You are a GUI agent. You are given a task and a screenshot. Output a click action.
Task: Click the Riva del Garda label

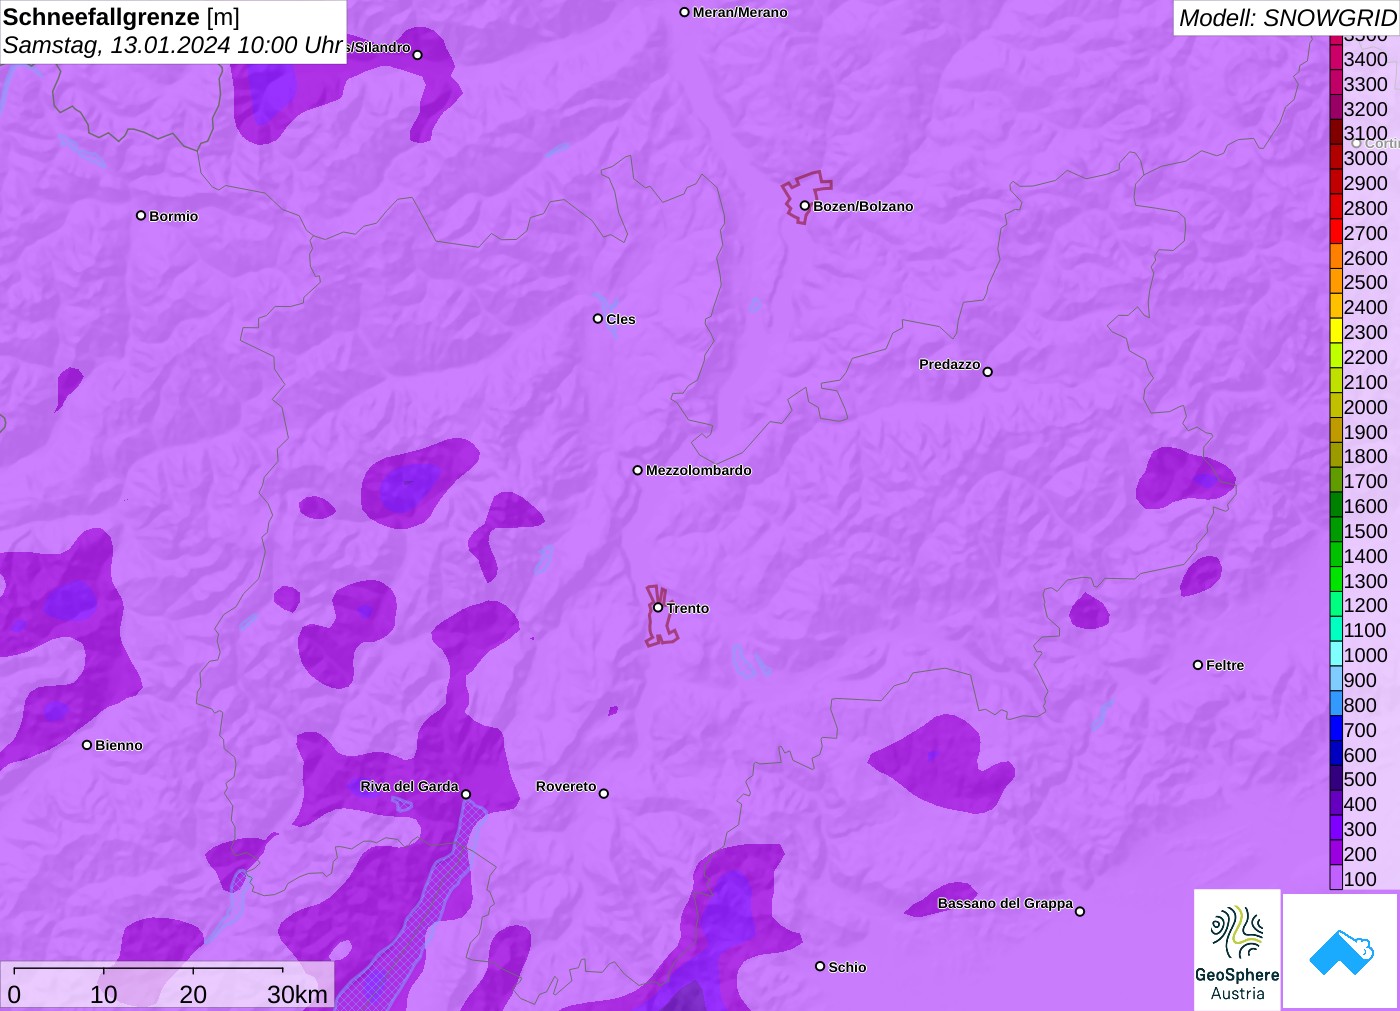409,786
